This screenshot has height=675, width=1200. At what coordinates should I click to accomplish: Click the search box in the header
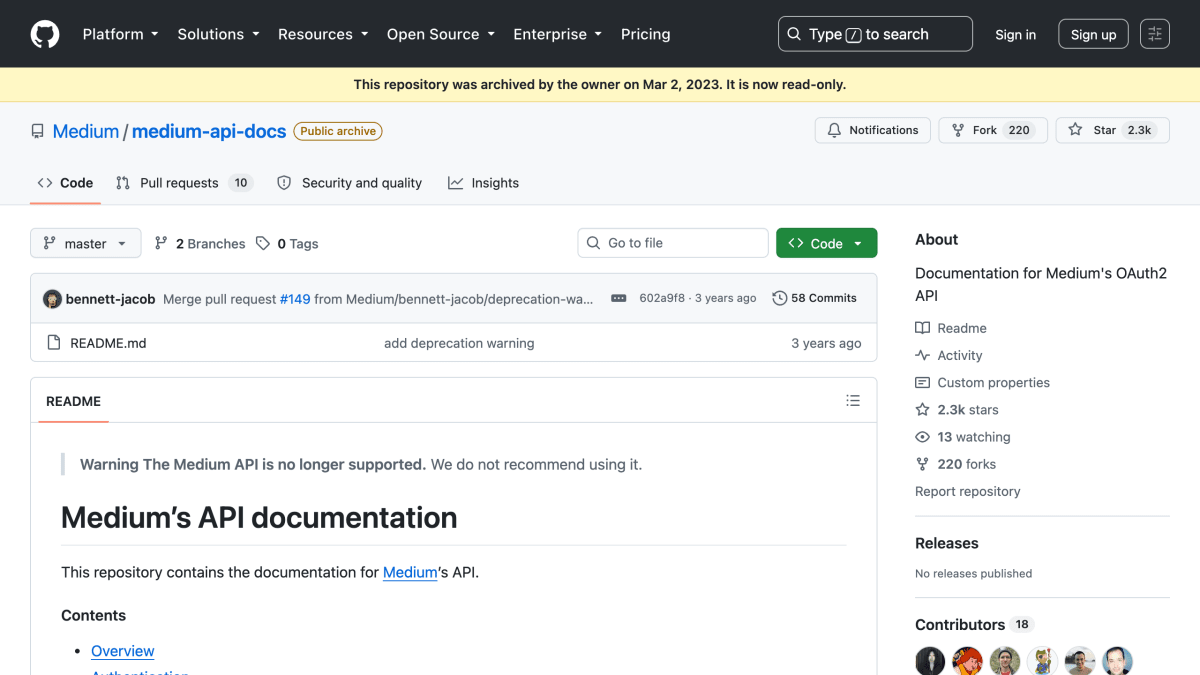[x=875, y=34]
